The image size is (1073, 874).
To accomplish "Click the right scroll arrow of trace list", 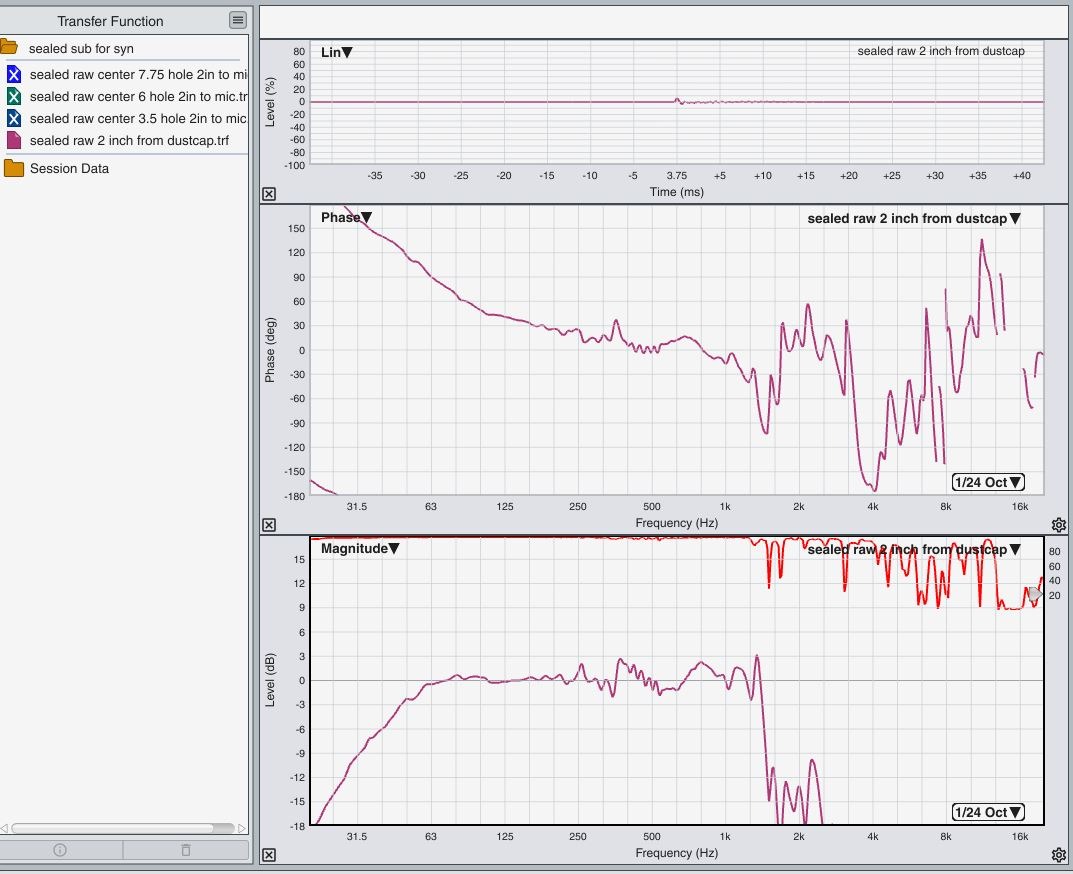I will 242,828.
